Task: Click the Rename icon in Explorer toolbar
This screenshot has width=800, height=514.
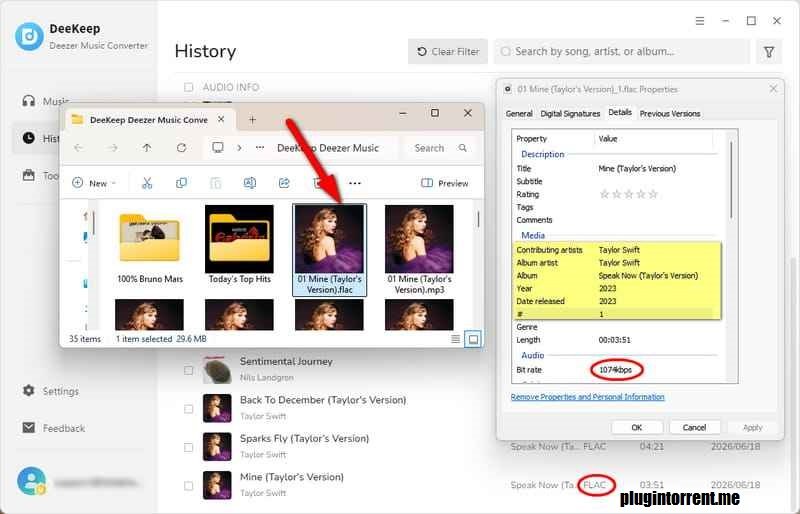Action: point(249,183)
